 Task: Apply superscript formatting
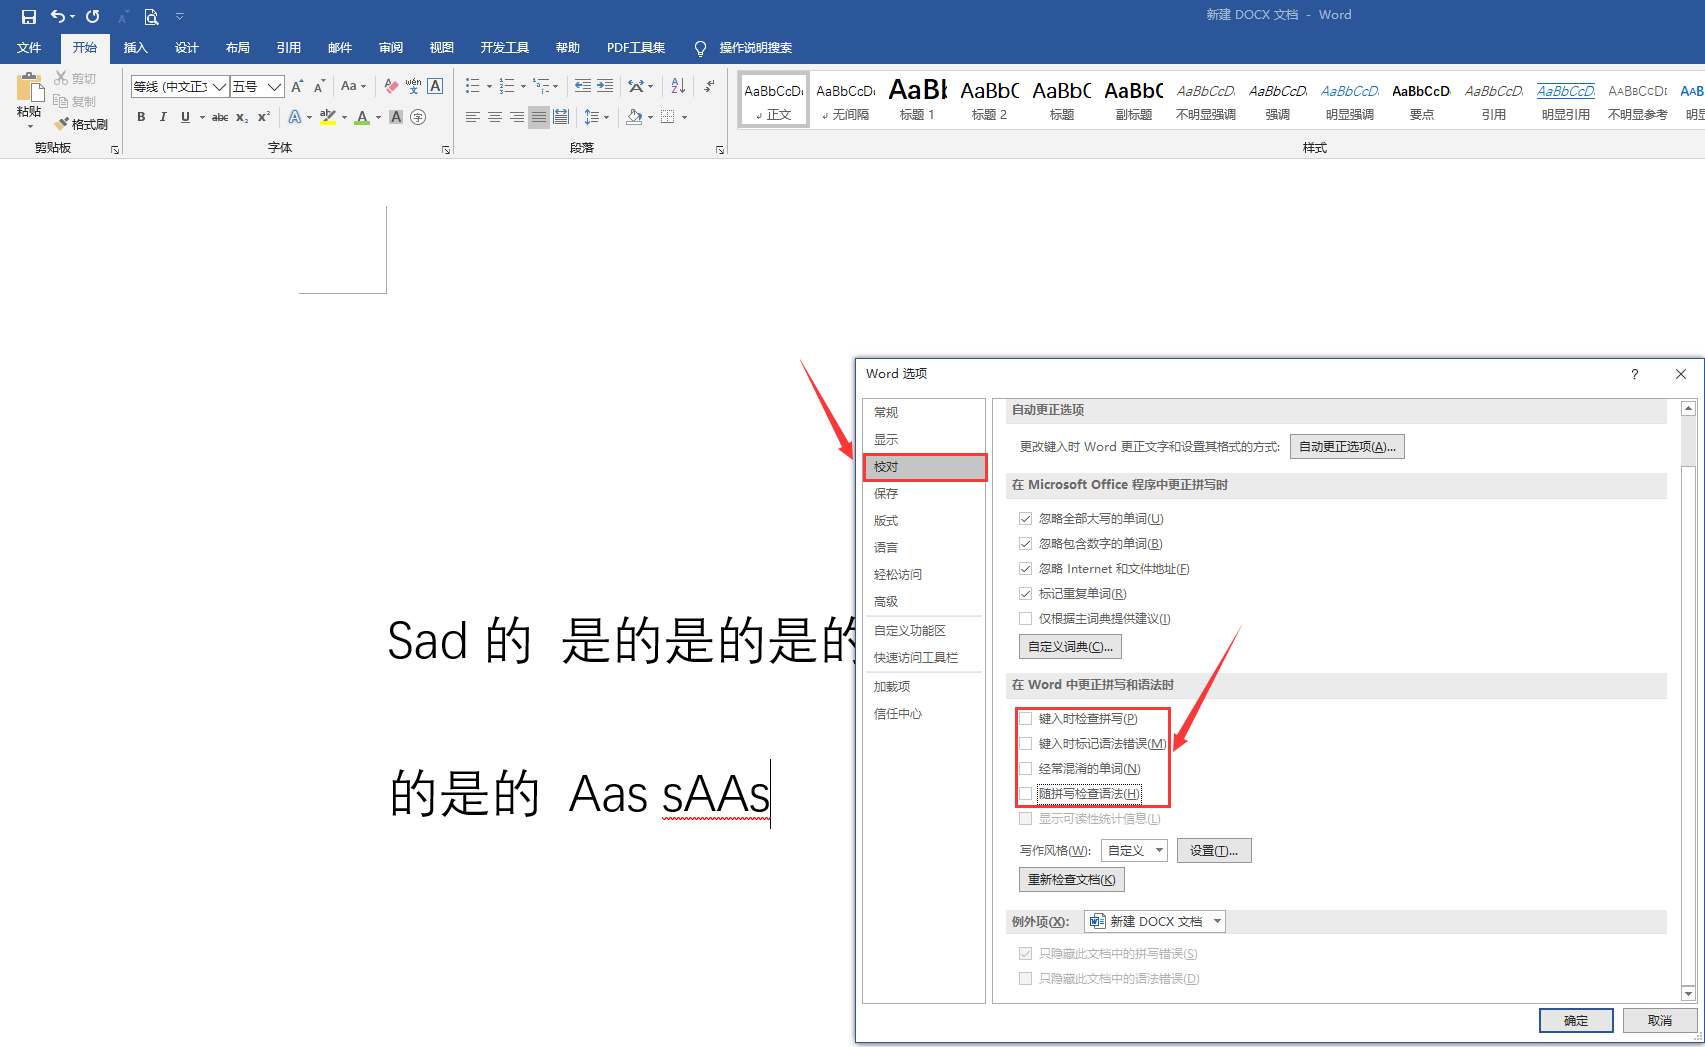[x=264, y=117]
